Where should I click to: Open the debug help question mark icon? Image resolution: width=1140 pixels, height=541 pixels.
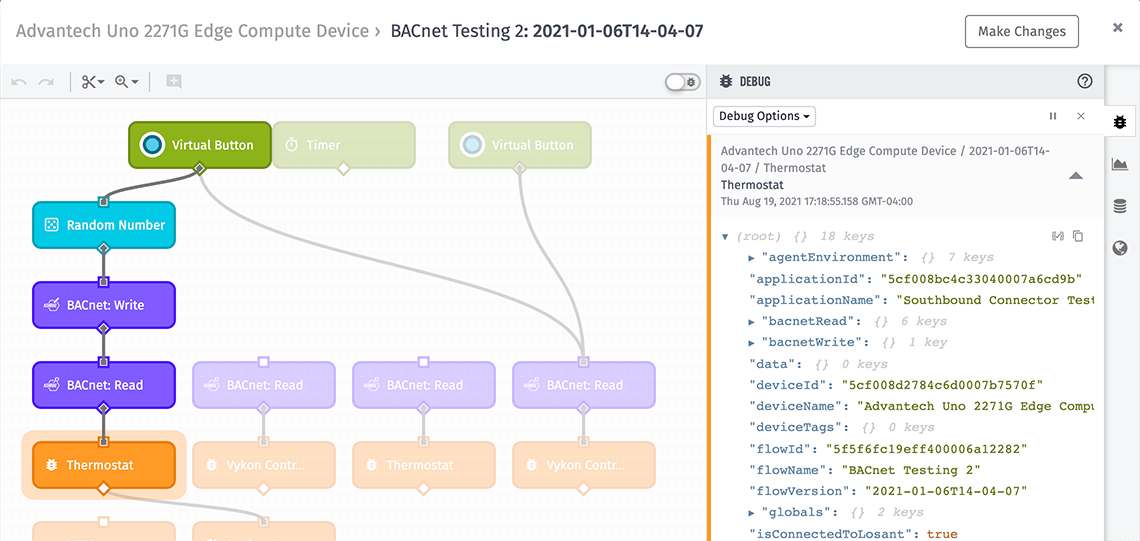coord(1085,81)
